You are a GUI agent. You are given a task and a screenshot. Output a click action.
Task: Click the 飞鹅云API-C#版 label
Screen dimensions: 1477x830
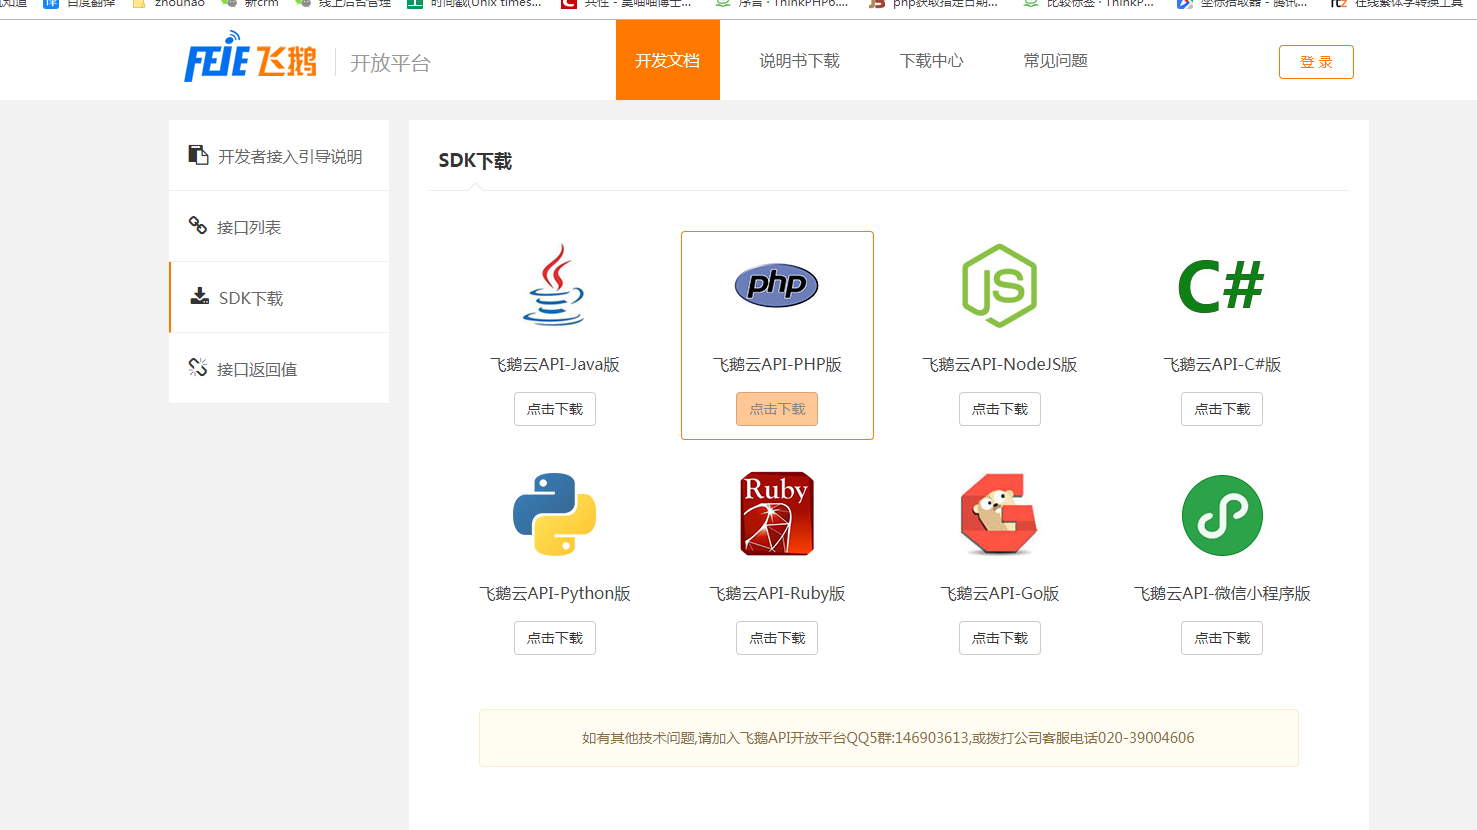(x=1222, y=364)
